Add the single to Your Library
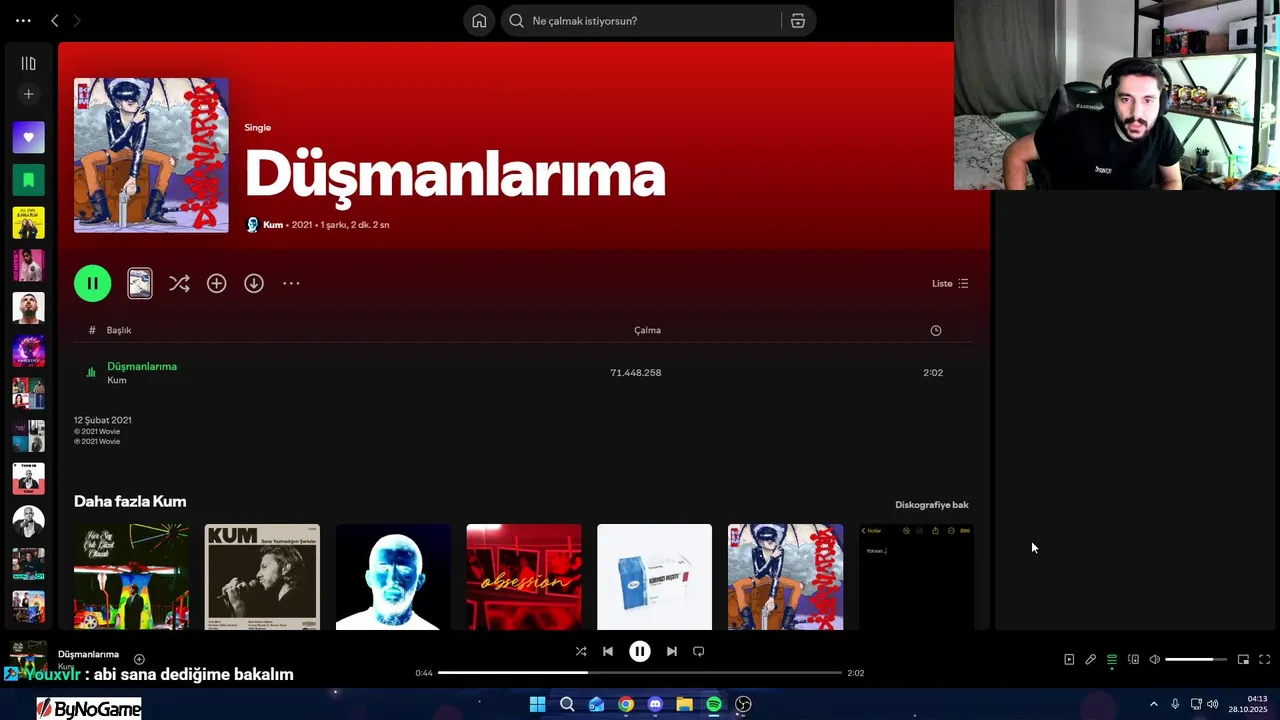This screenshot has width=1280, height=720. click(216, 284)
